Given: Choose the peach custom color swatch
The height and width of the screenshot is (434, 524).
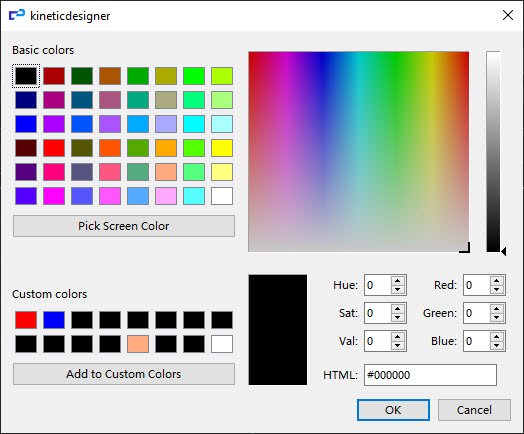Looking at the screenshot, I should [x=138, y=344].
